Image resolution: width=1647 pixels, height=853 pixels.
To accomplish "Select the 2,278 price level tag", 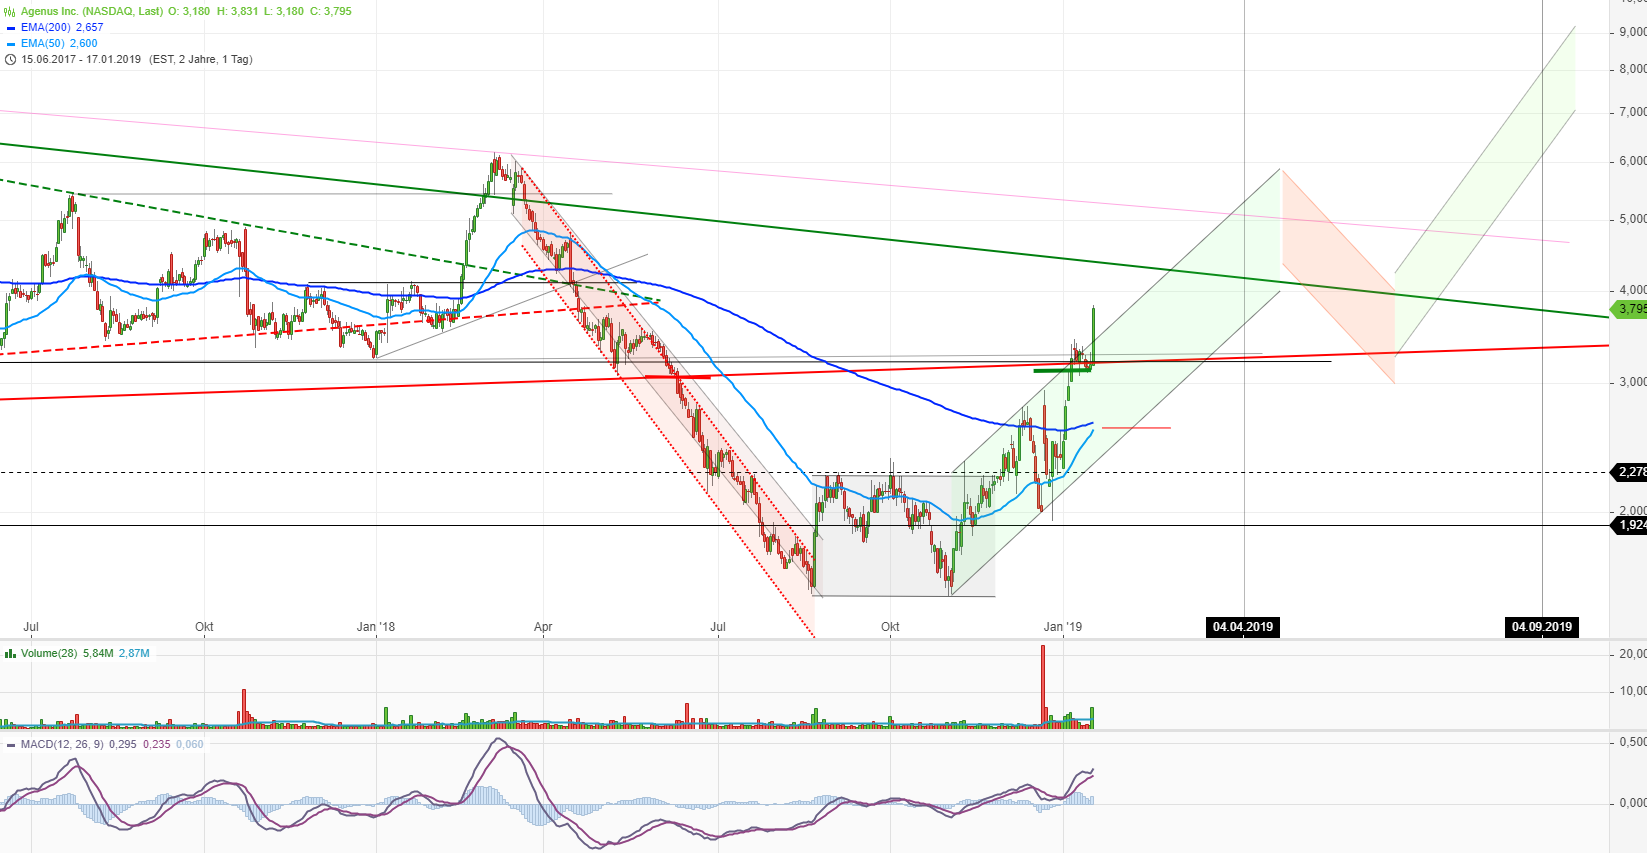I will (1630, 472).
